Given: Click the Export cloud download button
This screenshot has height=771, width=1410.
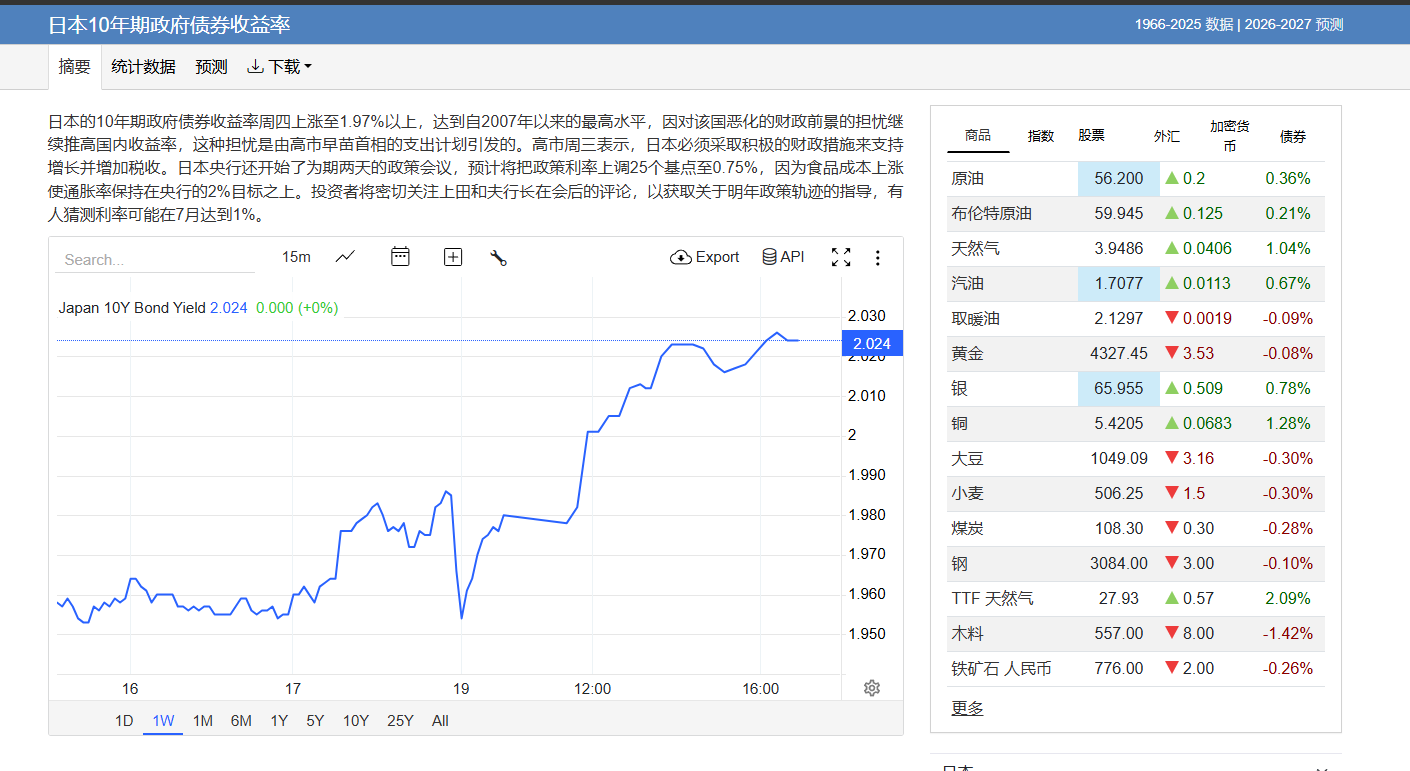Looking at the screenshot, I should [x=704, y=257].
